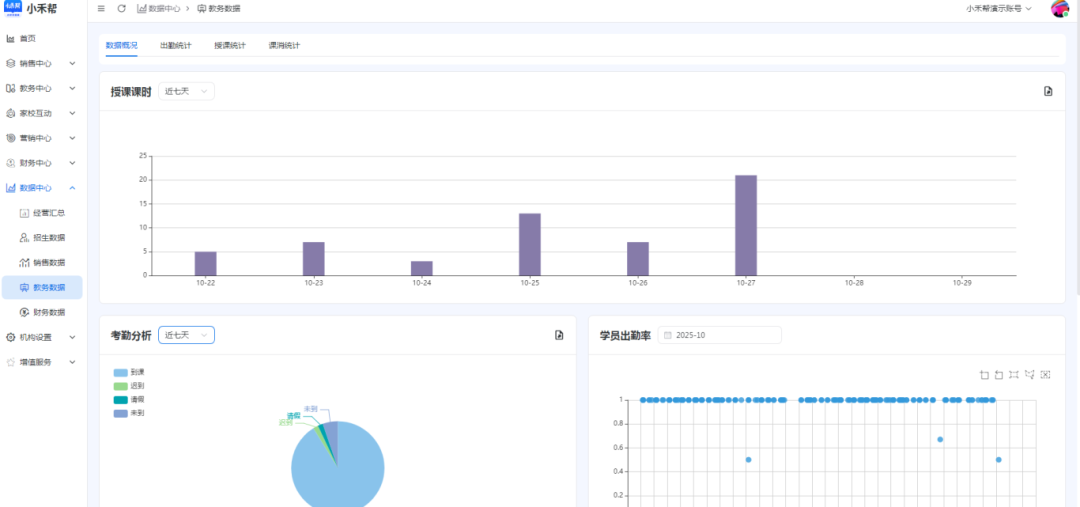Click the clear-selection icon above the scatter chart
This screenshot has height=507, width=1080.
point(1045,375)
